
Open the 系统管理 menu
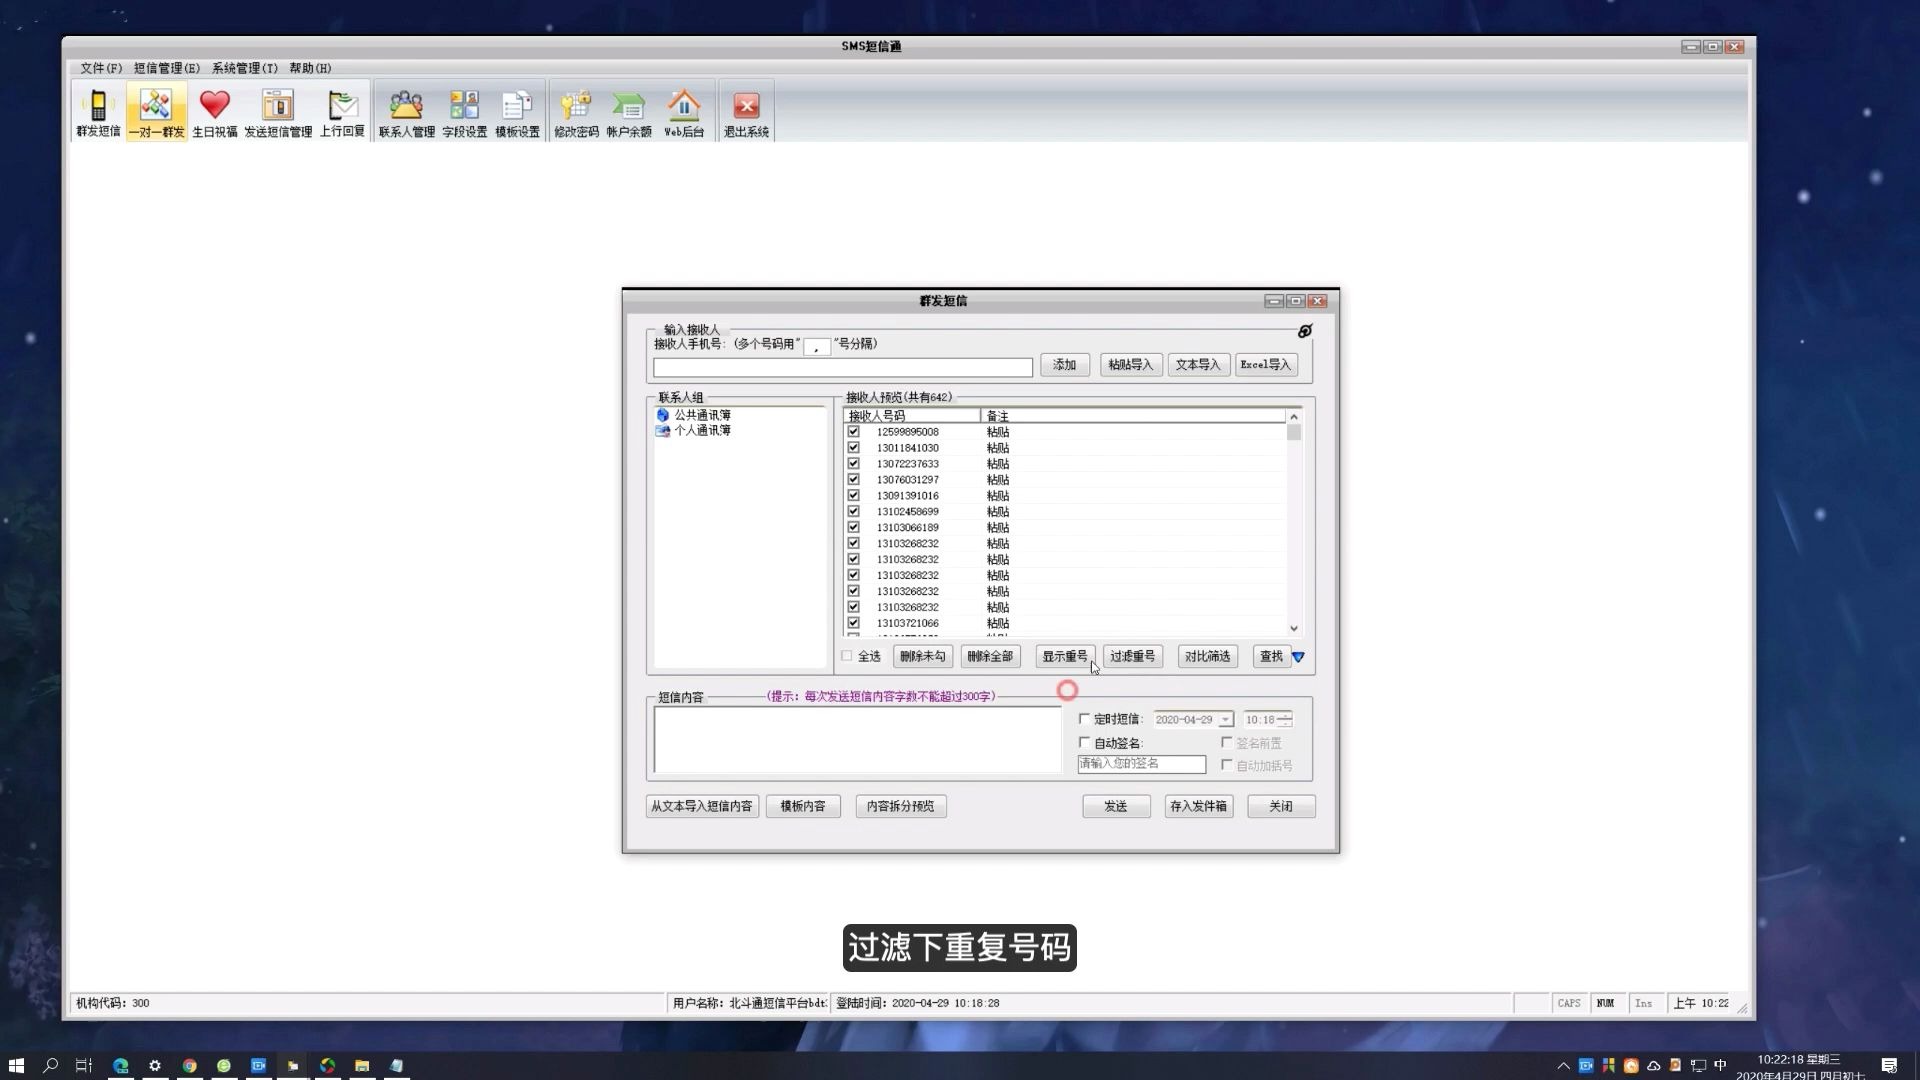(x=244, y=68)
